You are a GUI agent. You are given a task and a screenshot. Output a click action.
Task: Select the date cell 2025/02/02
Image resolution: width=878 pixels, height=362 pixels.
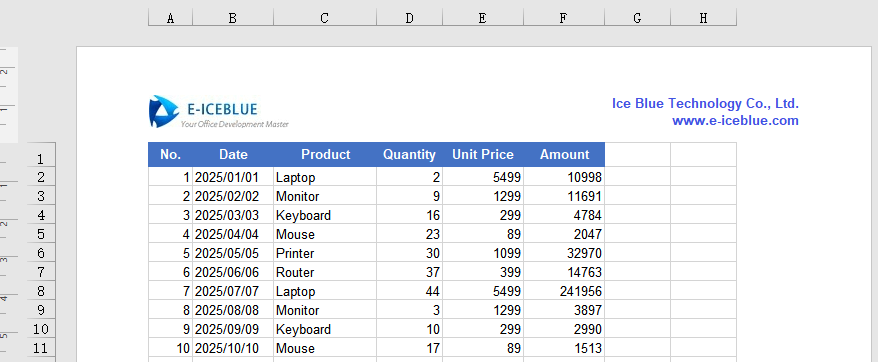coord(233,196)
